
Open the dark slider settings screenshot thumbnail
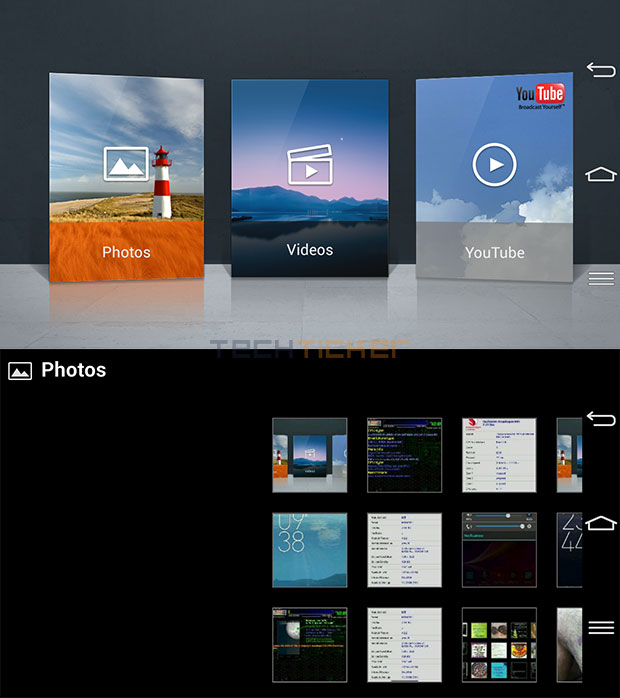(x=499, y=550)
